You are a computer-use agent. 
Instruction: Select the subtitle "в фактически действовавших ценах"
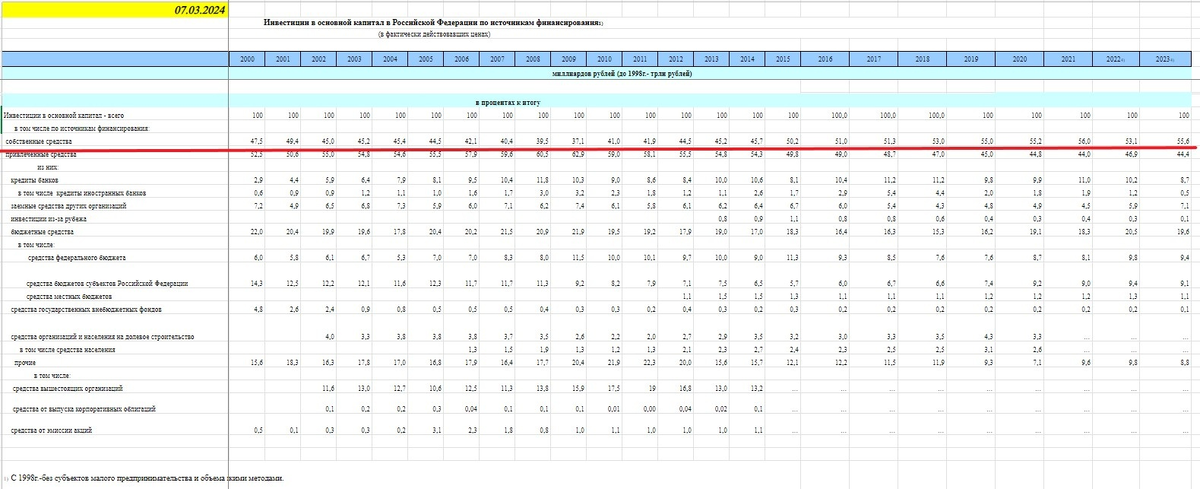(434, 33)
